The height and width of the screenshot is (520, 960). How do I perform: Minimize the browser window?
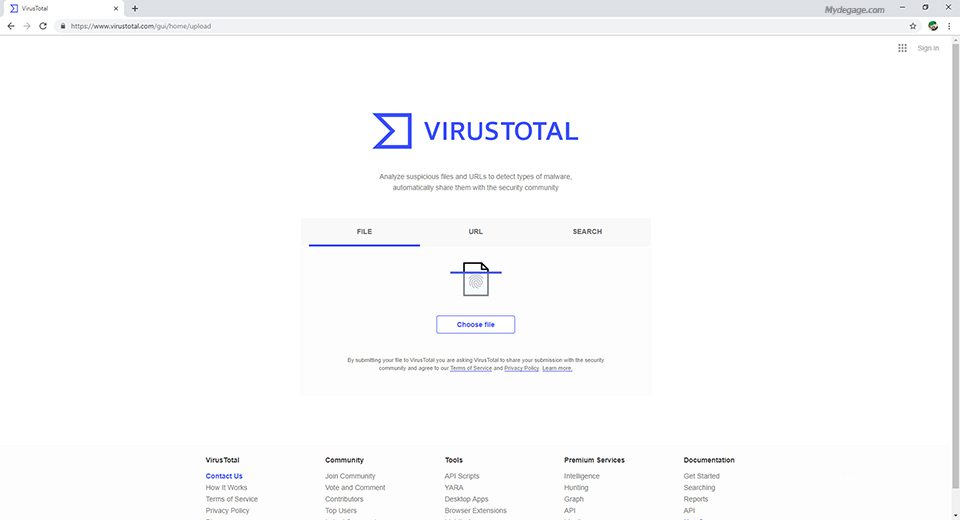(902, 7)
